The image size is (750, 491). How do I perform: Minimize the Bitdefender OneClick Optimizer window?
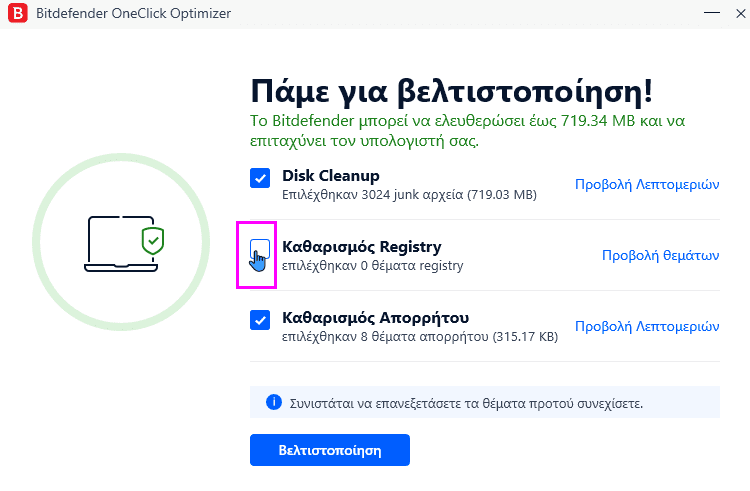pos(711,13)
